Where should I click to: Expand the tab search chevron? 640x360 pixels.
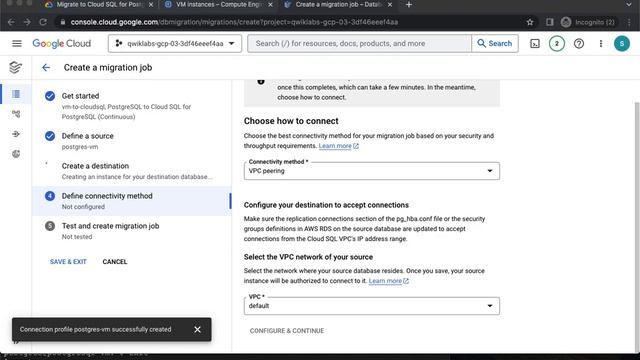click(x=629, y=4)
